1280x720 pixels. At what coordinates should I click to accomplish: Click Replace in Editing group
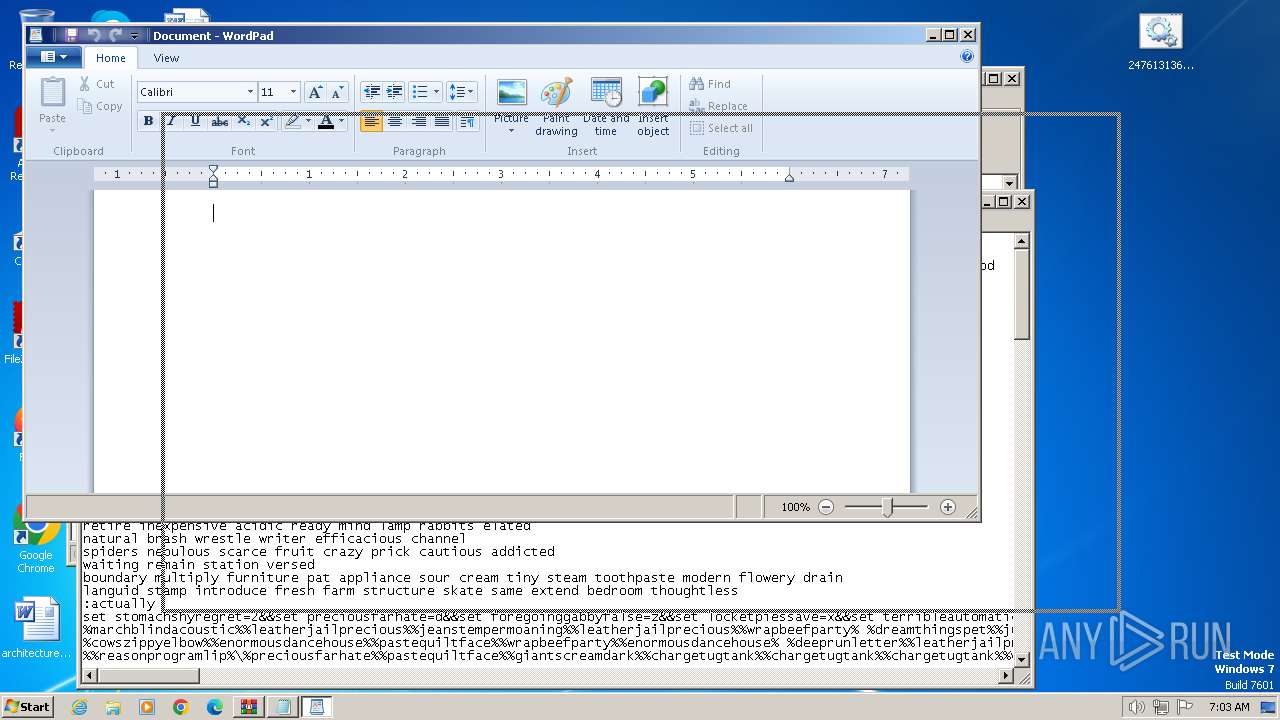tap(718, 106)
